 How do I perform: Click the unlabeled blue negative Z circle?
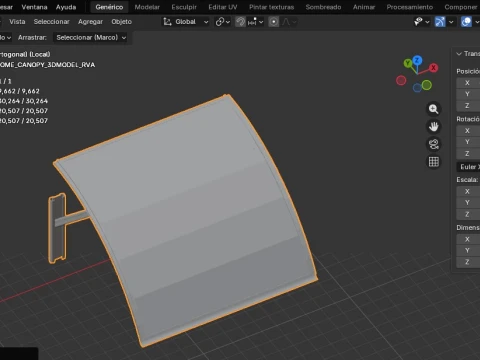417,88
